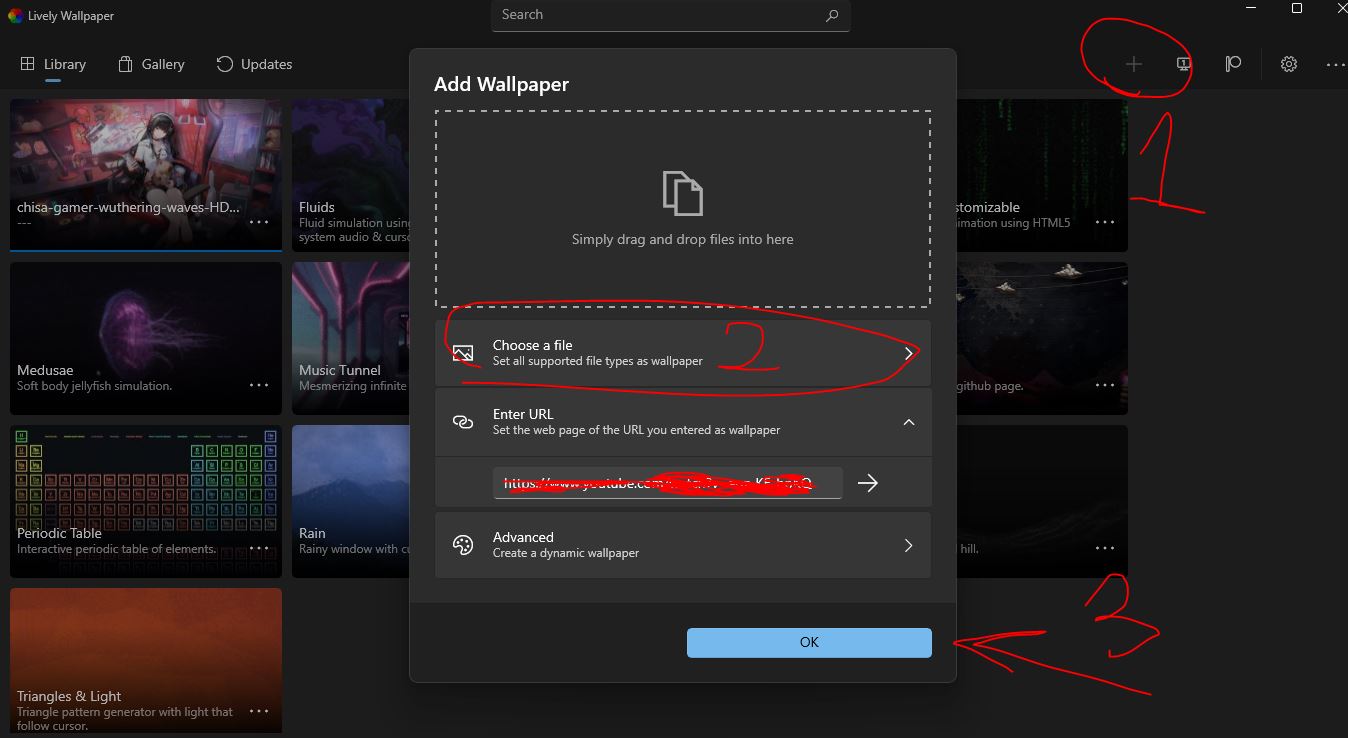
Task: Confirm with the OK button
Action: (809, 643)
